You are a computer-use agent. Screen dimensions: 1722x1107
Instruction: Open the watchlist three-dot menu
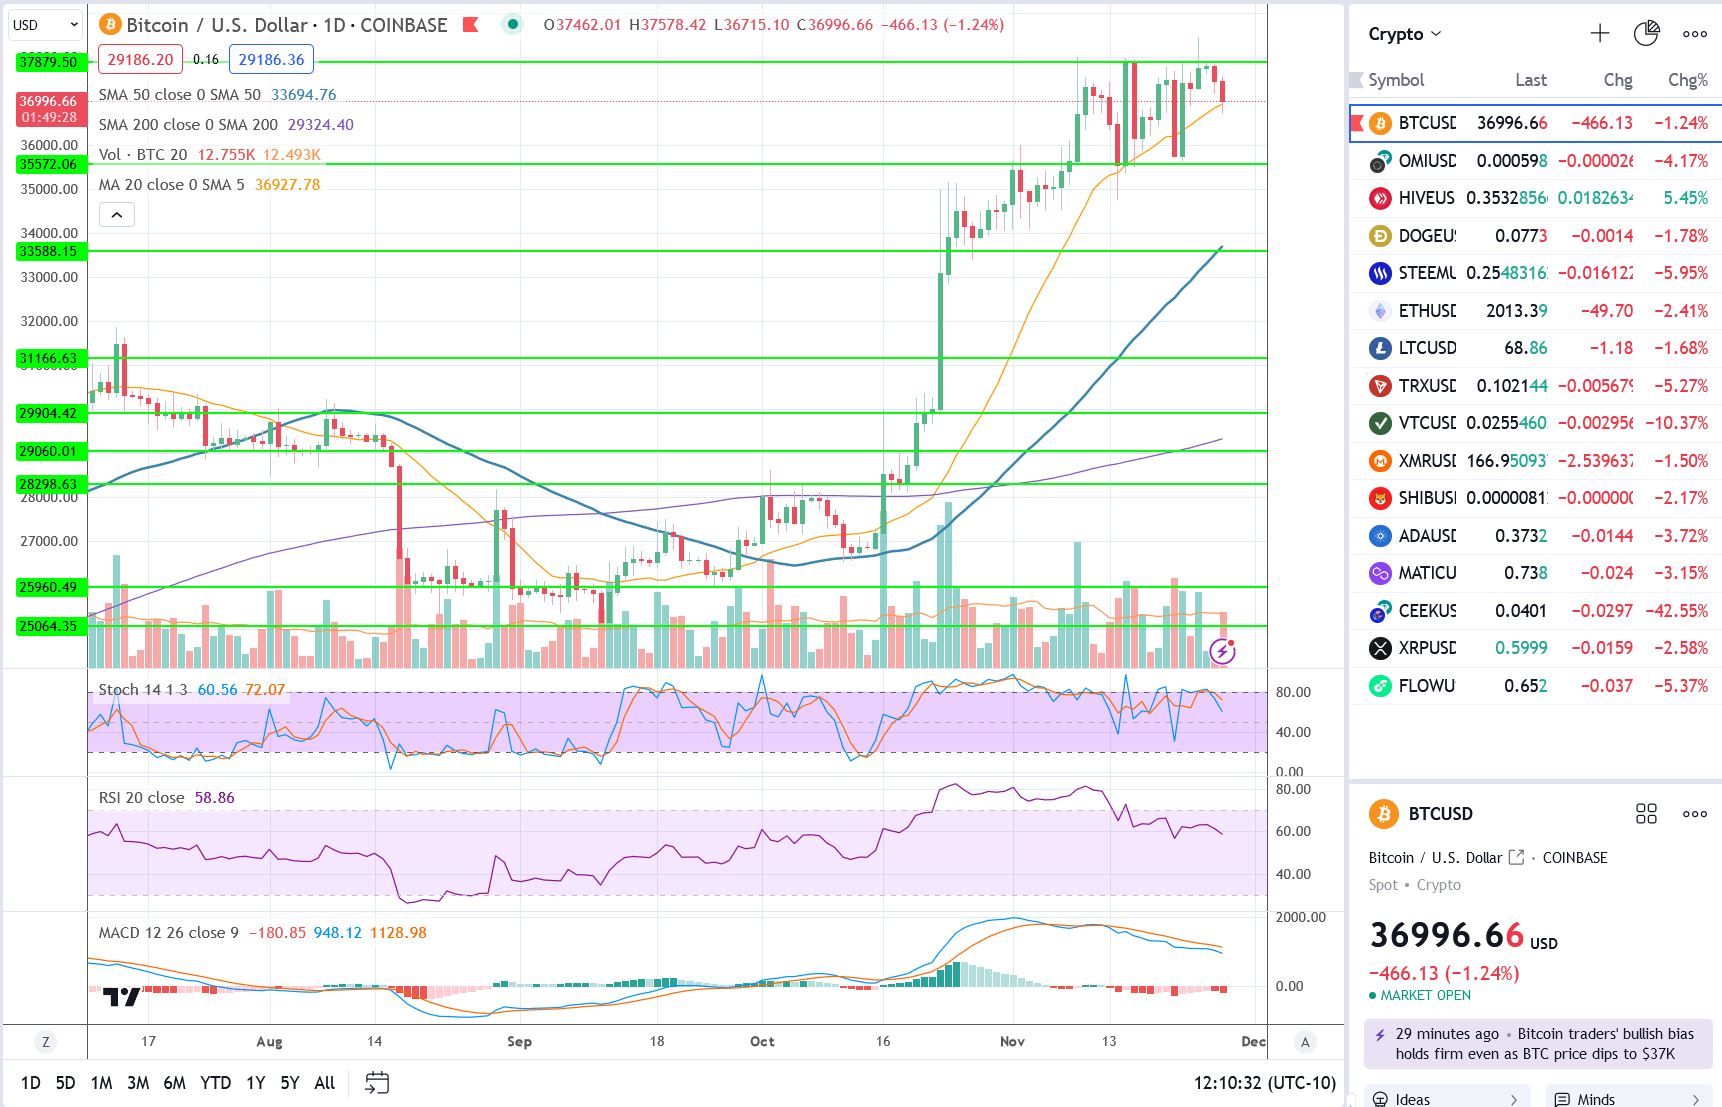(x=1695, y=34)
